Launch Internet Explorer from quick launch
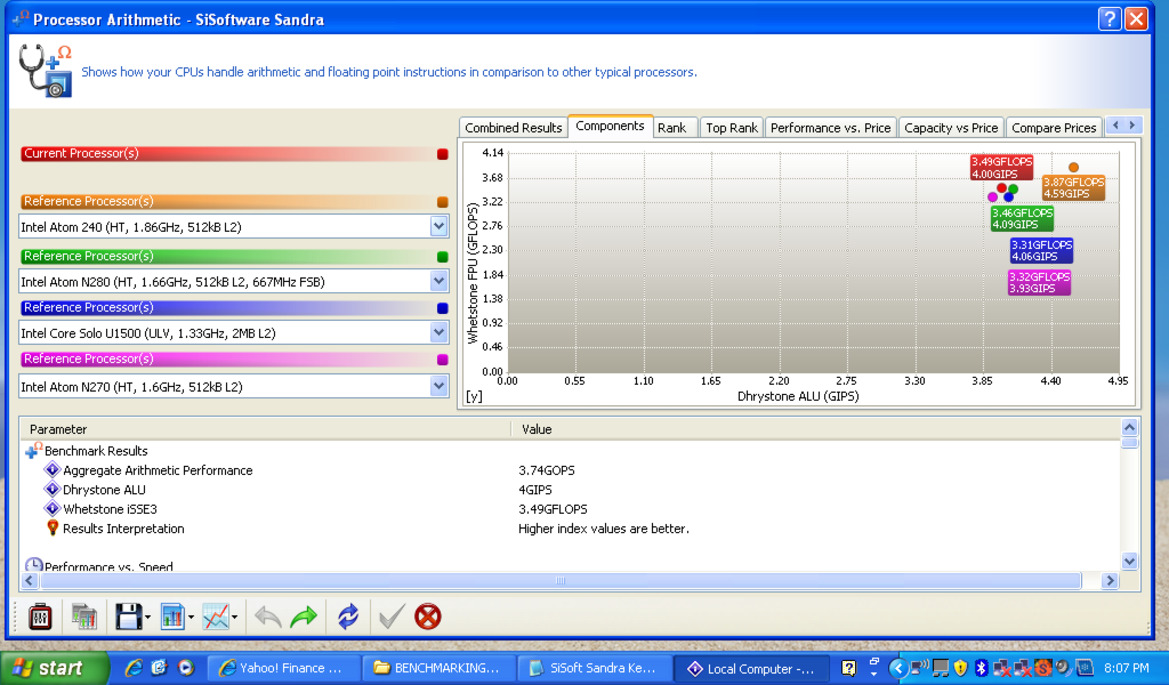Screen dimensions: 1169x685 (134, 668)
